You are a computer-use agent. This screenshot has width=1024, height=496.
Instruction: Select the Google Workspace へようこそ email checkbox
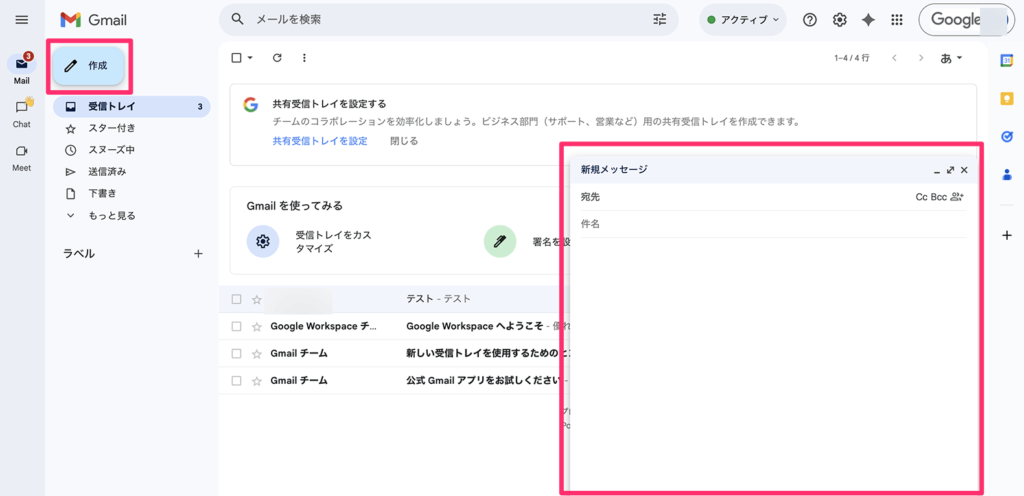pos(236,326)
